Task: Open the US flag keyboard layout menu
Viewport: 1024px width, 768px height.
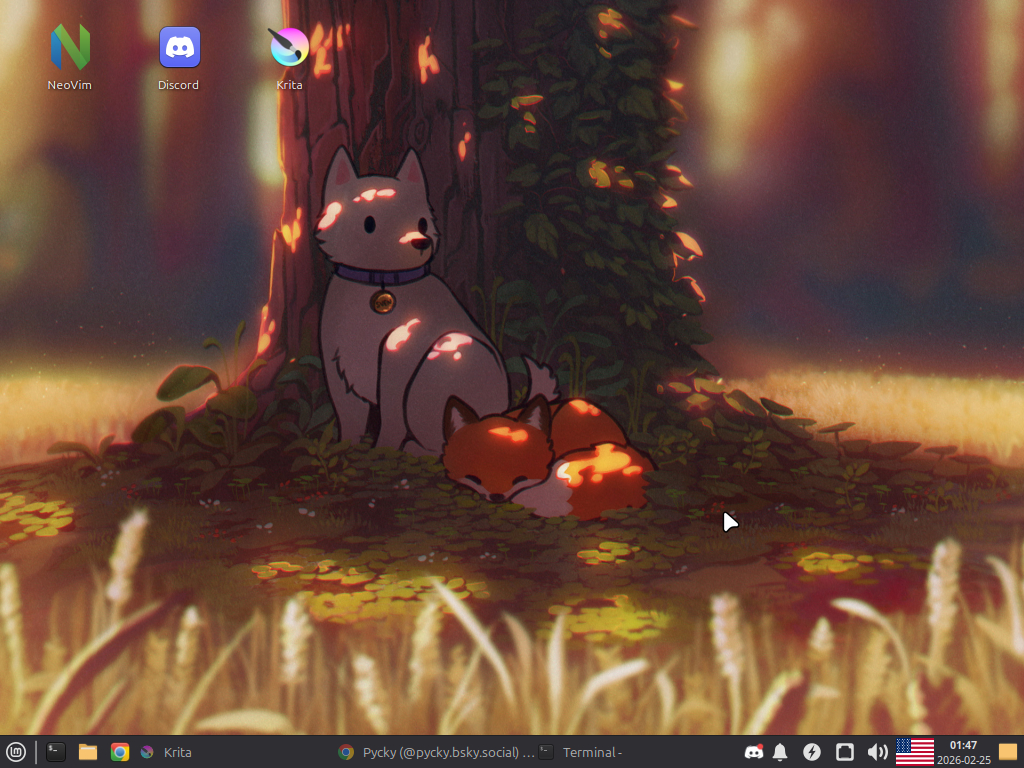Action: [914, 752]
